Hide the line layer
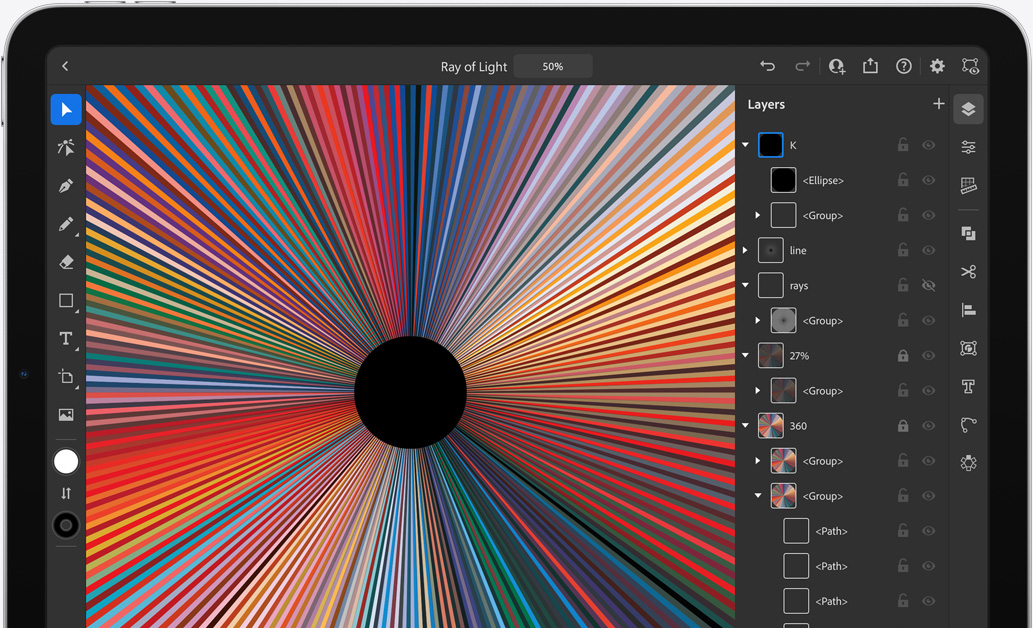Screen dimensions: 1033x628 coord(928,250)
